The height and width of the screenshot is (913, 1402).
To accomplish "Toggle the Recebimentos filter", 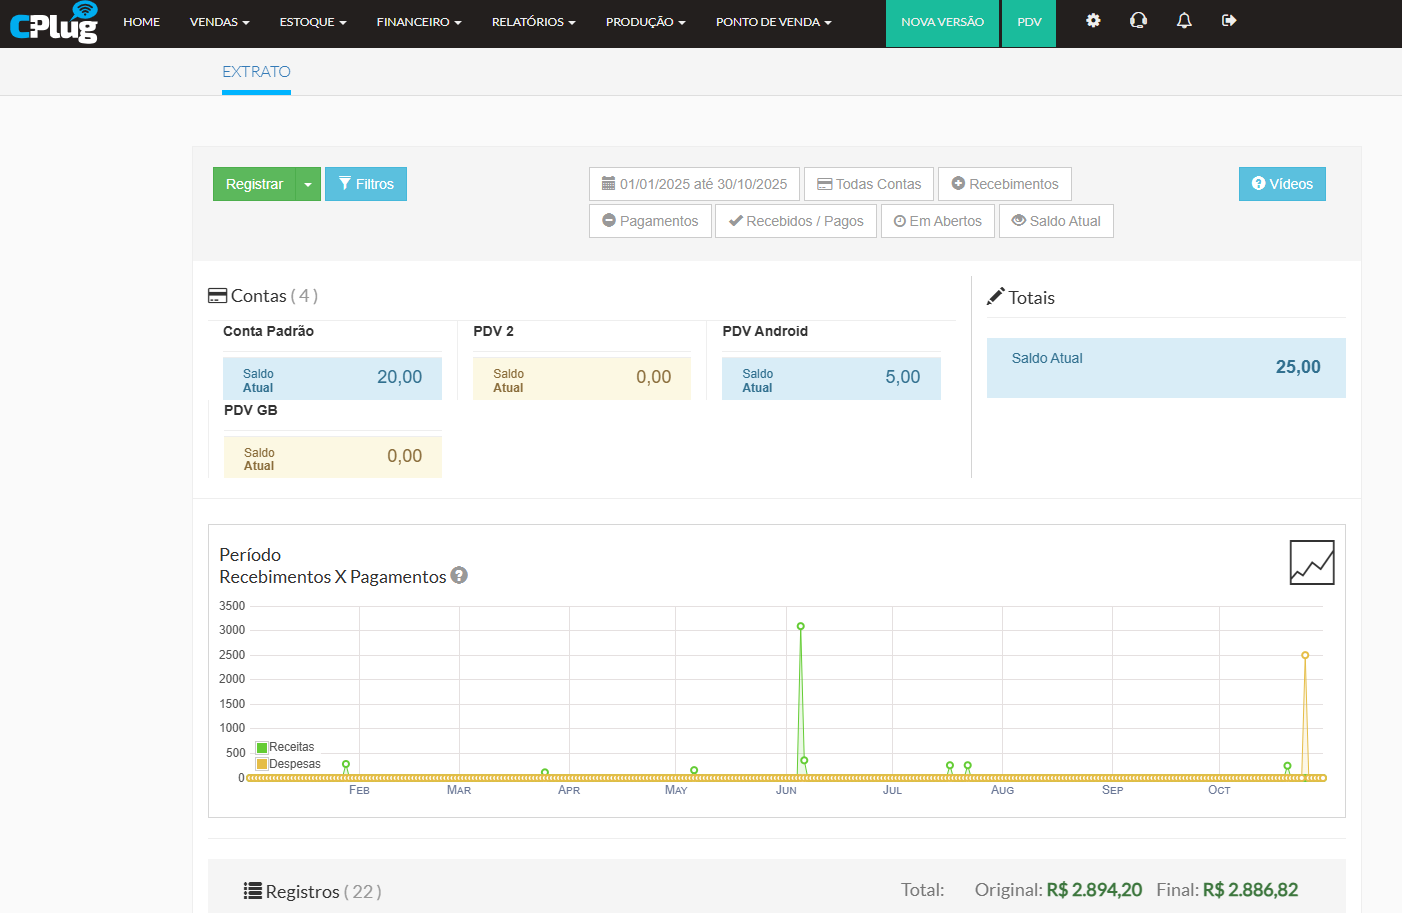I will click(1004, 184).
